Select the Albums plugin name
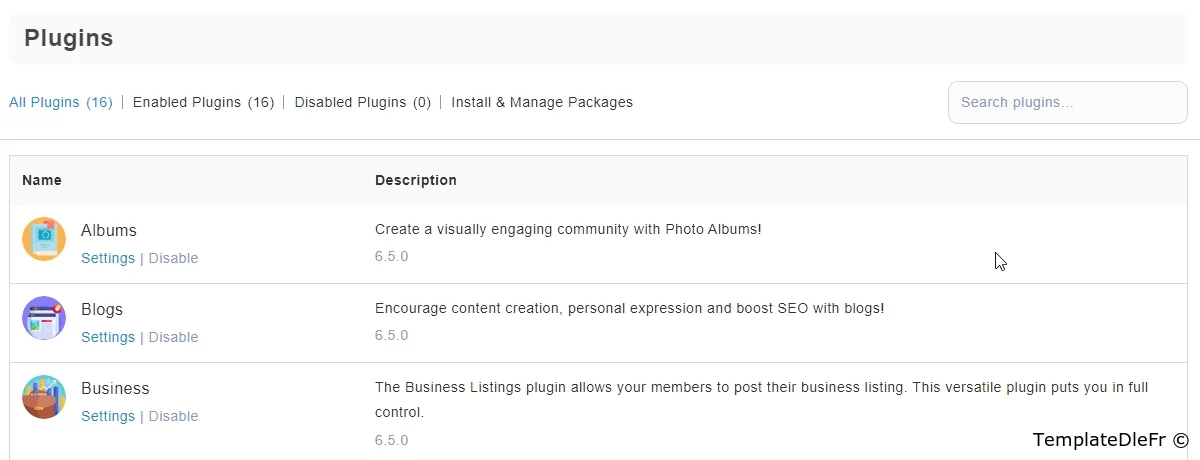Image resolution: width=1200 pixels, height=460 pixels. tap(109, 230)
